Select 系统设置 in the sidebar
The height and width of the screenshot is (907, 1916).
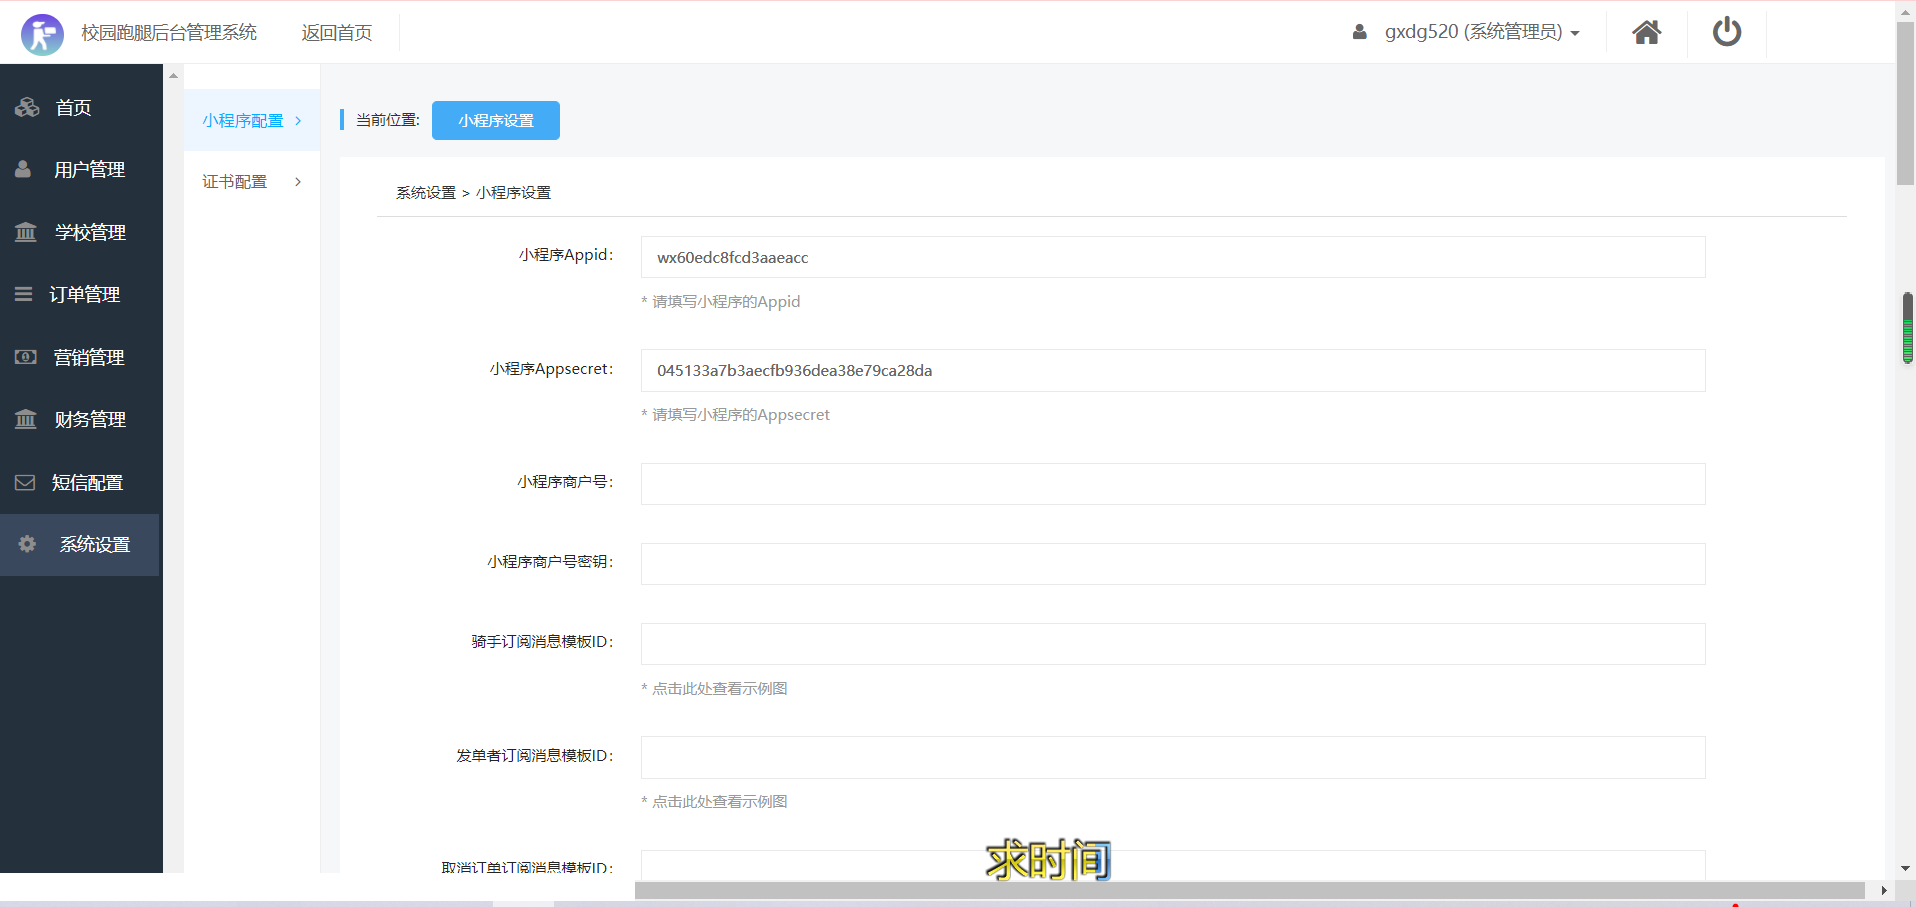94,545
